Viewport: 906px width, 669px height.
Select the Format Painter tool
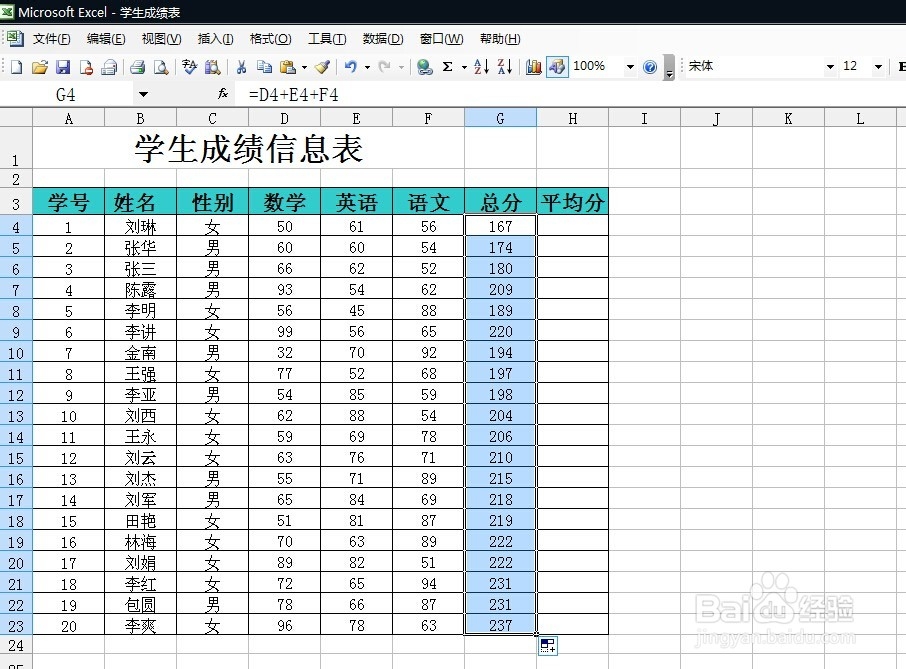[x=320, y=67]
